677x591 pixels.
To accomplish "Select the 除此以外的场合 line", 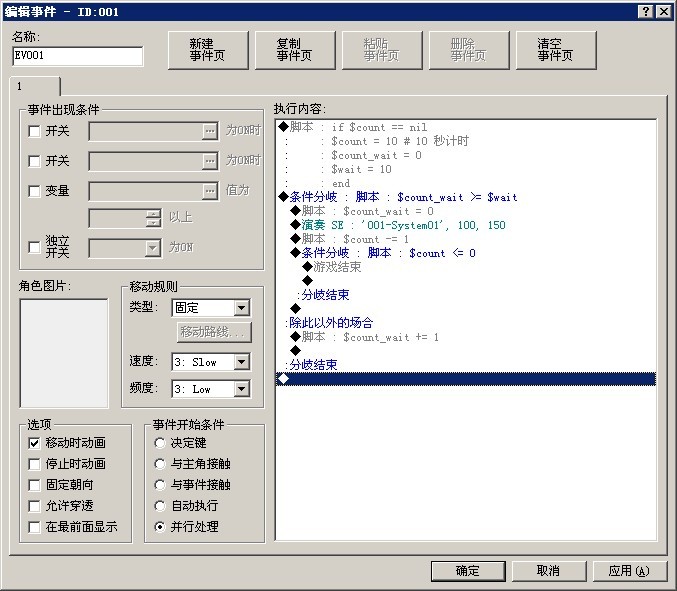I will click(x=466, y=323).
